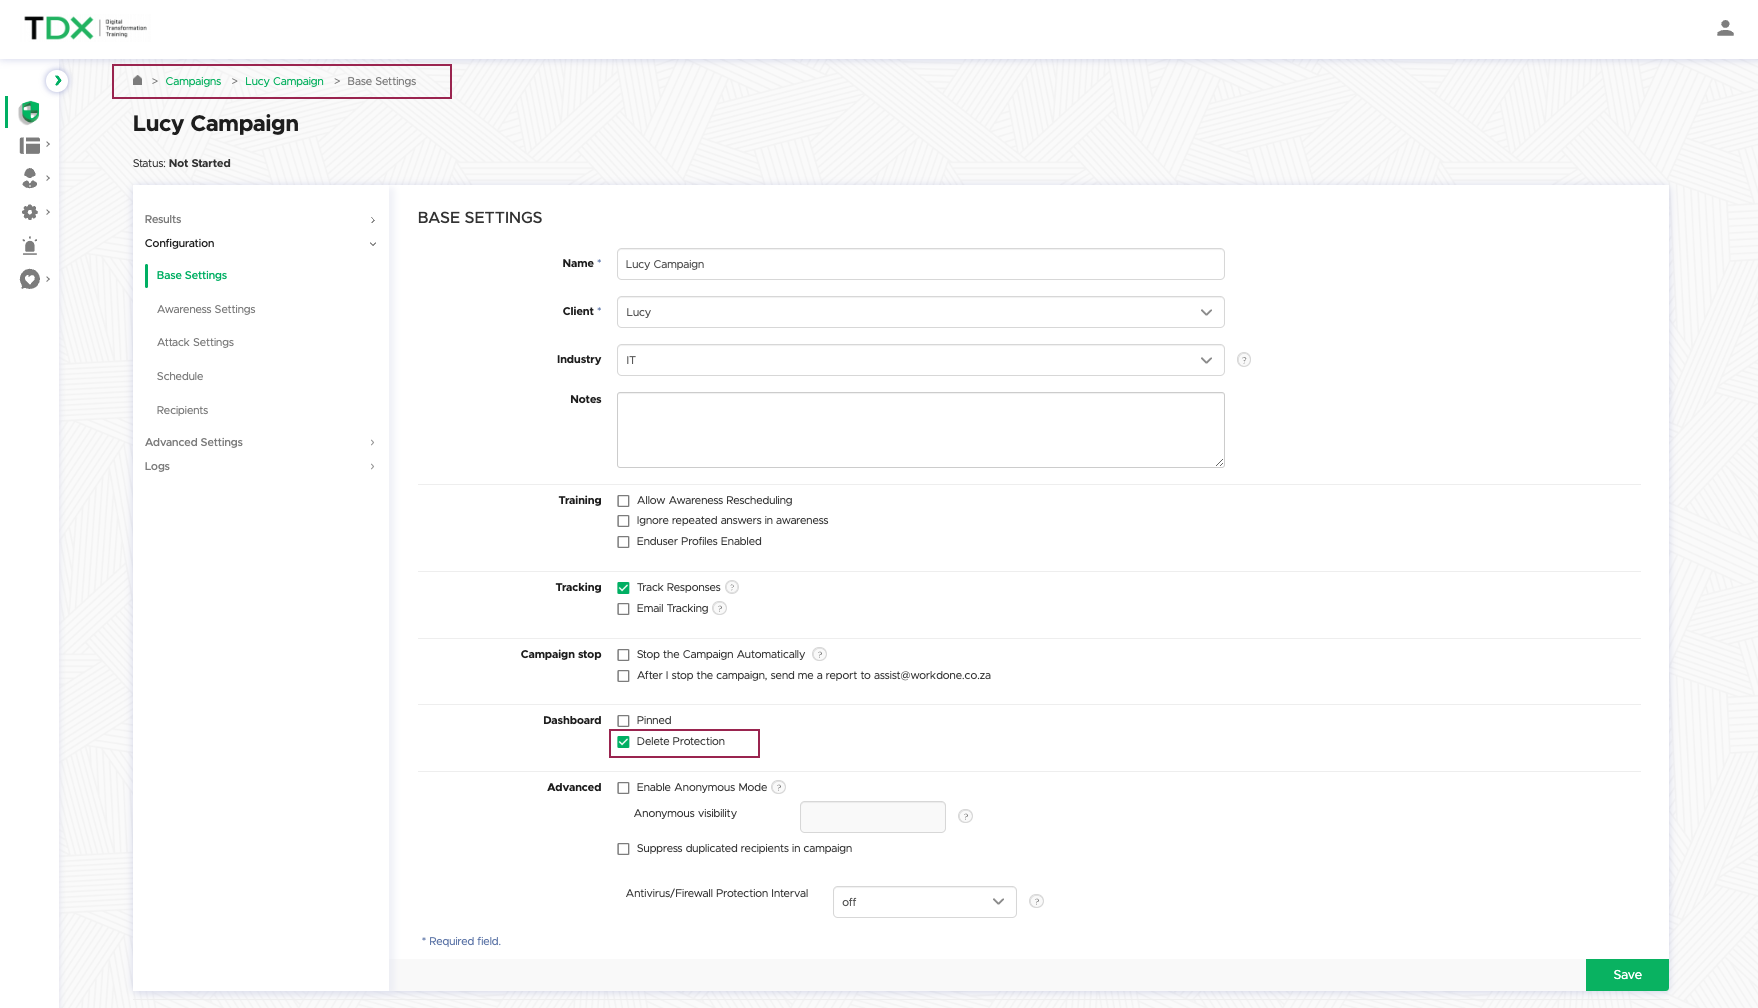Open Attack Settings page
Image resolution: width=1758 pixels, height=1008 pixels.
click(195, 342)
